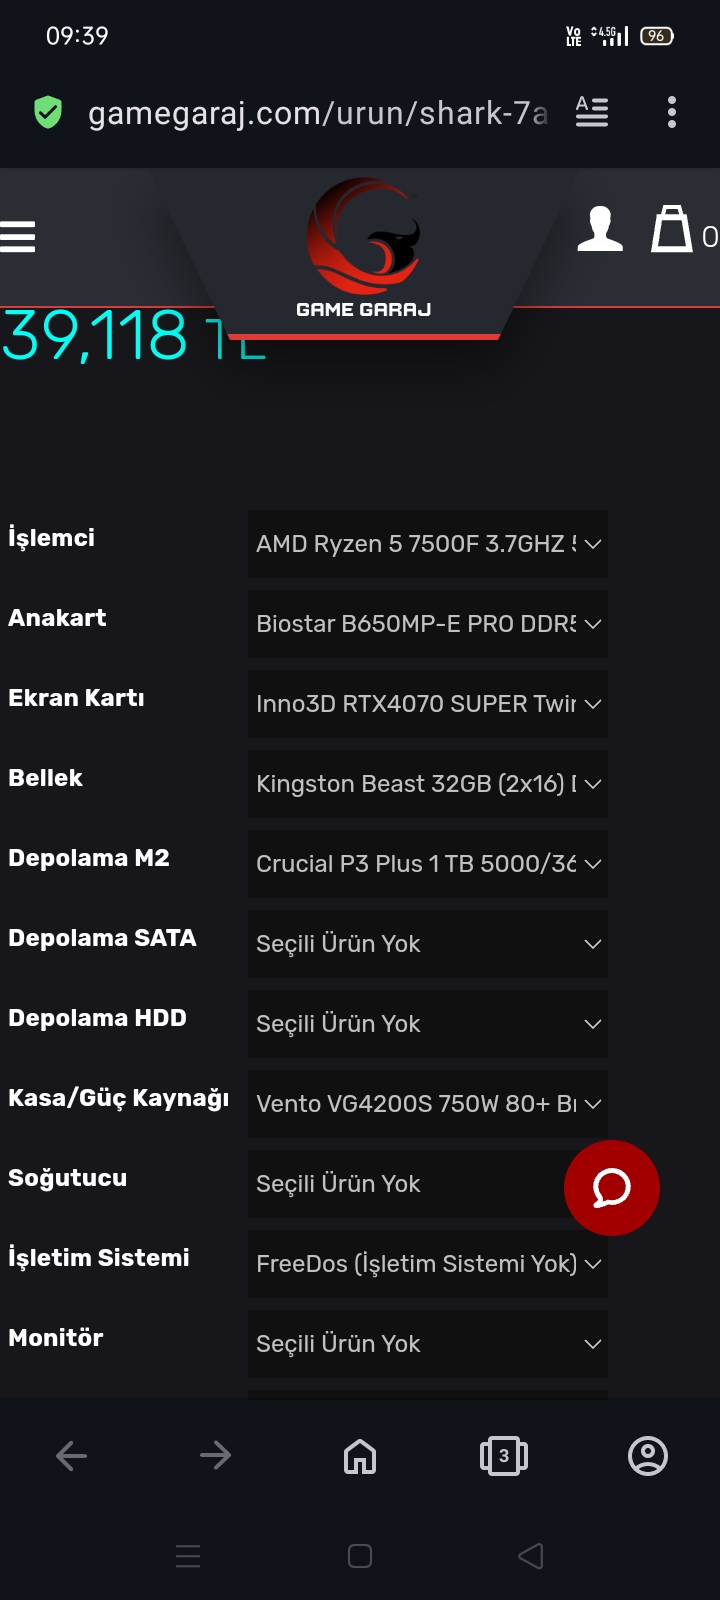This screenshot has width=720, height=1600.
Task: Go to browser home page
Action: pos(360,1456)
